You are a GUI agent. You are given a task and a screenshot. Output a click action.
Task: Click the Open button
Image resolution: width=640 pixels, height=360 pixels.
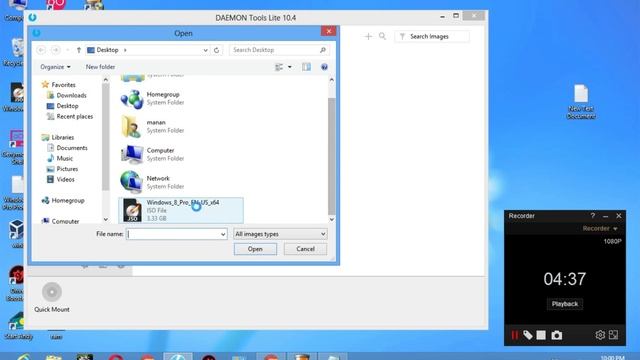255,249
